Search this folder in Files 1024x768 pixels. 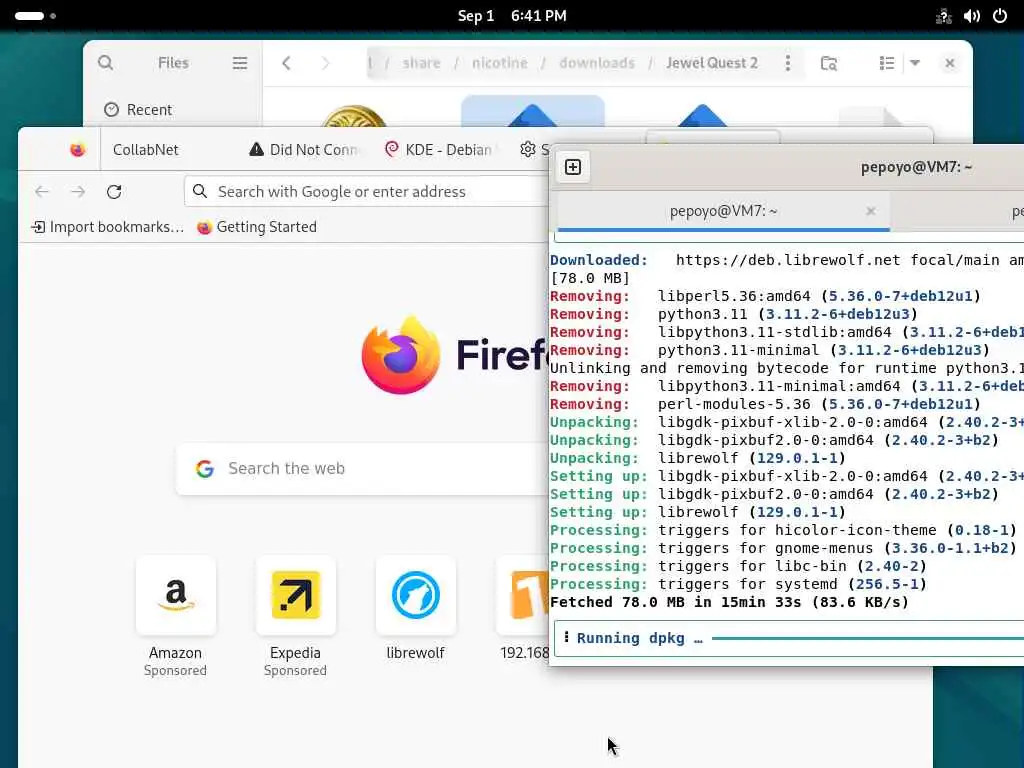[829, 63]
